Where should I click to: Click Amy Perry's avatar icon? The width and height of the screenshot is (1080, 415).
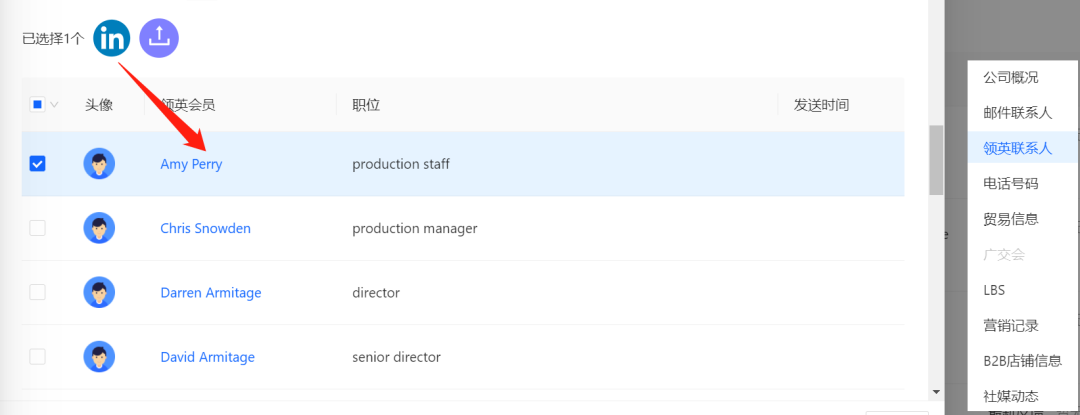click(x=99, y=164)
